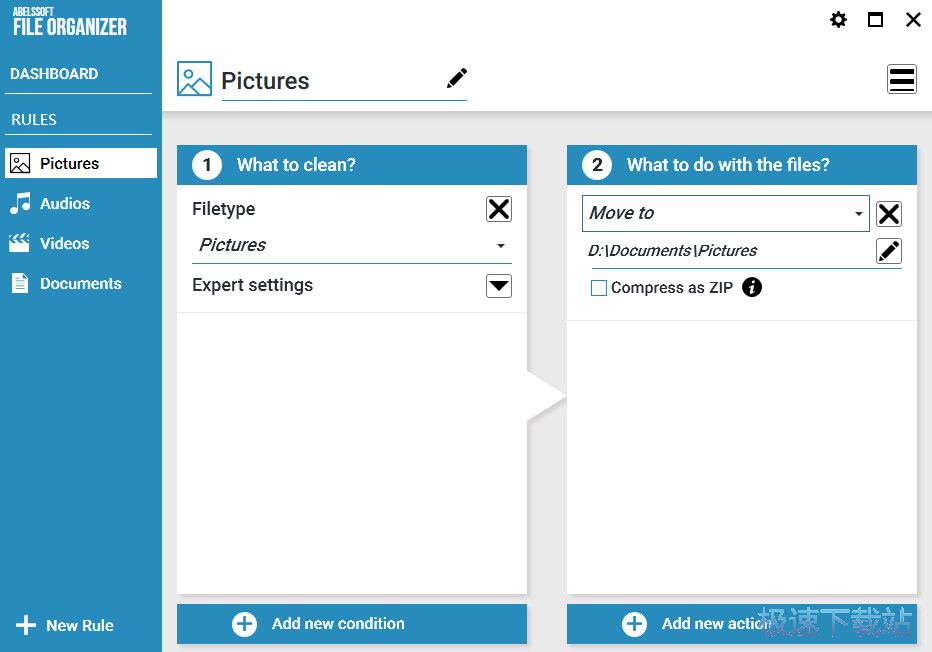Select the Audios rule in the sidebar

pyautogui.click(x=64, y=204)
